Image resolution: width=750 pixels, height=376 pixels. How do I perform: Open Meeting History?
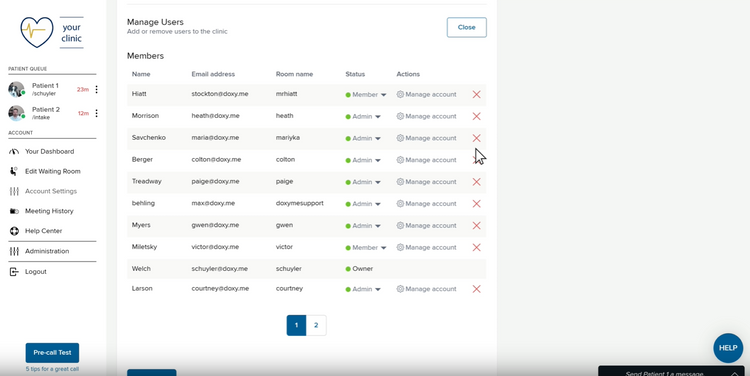[x=49, y=211]
